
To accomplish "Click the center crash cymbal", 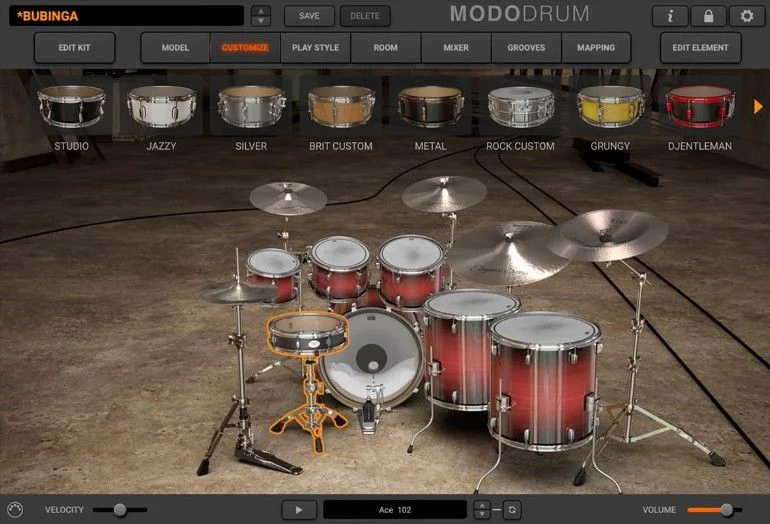I will coord(444,194).
